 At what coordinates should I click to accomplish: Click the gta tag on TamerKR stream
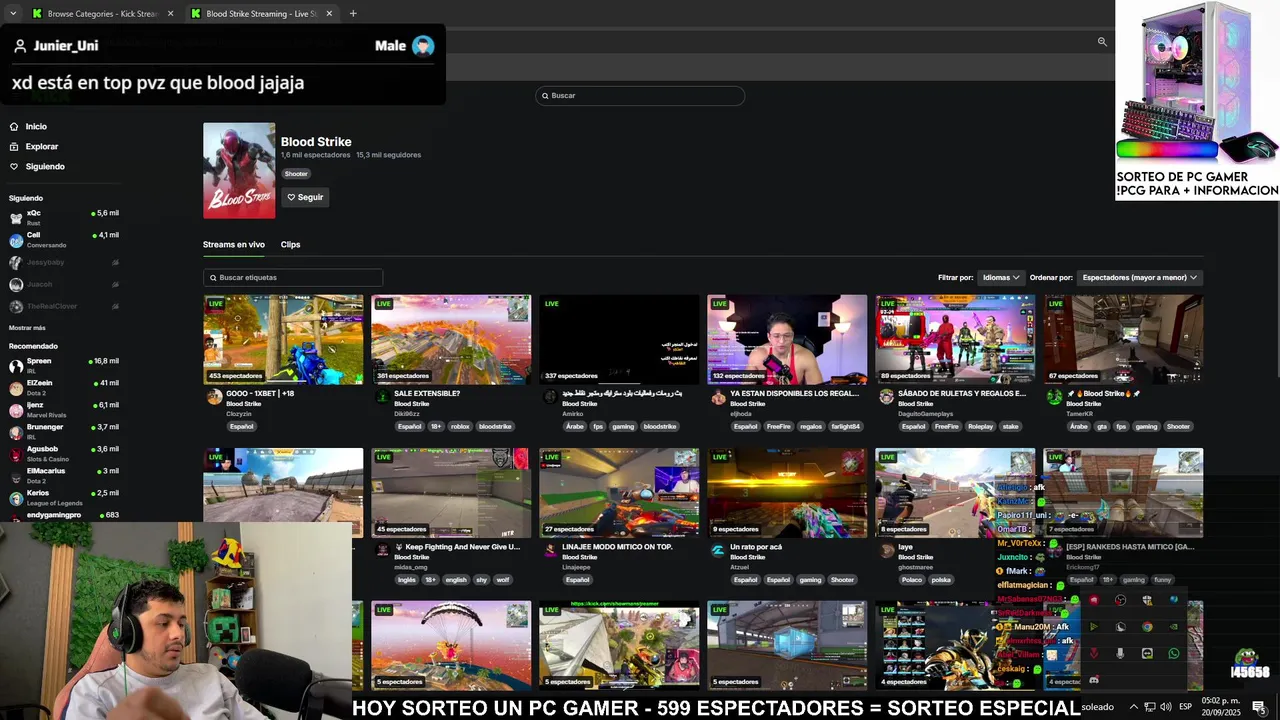point(1101,426)
